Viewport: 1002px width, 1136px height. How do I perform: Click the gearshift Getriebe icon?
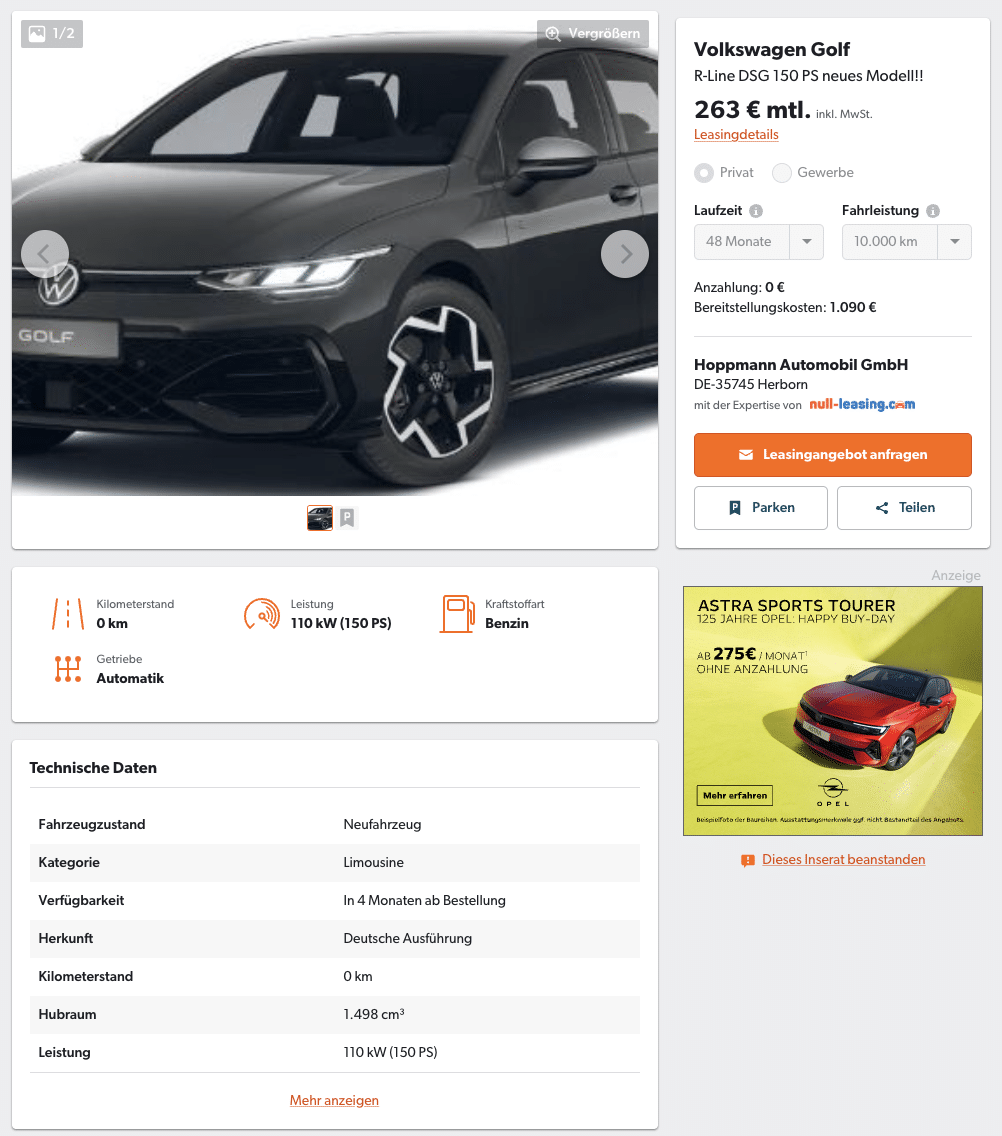click(x=68, y=669)
